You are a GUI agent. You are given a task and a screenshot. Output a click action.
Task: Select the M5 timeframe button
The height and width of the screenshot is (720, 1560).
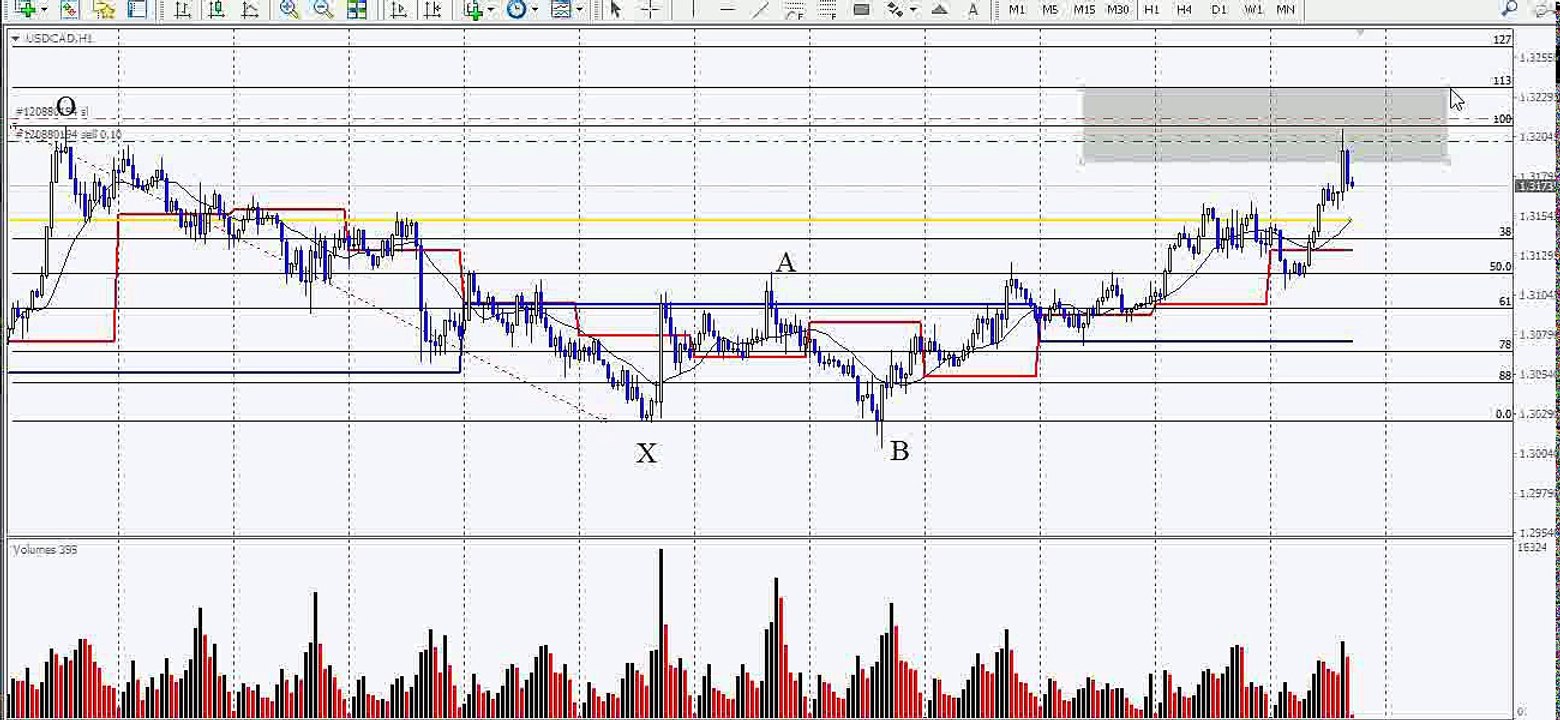click(1050, 9)
